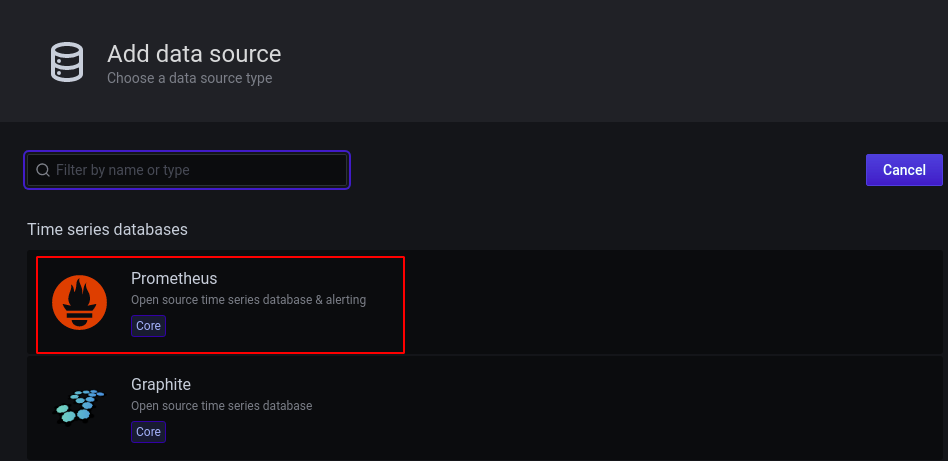
Task: Click Graphite's 'Open source time series database' text
Action: [x=221, y=406]
